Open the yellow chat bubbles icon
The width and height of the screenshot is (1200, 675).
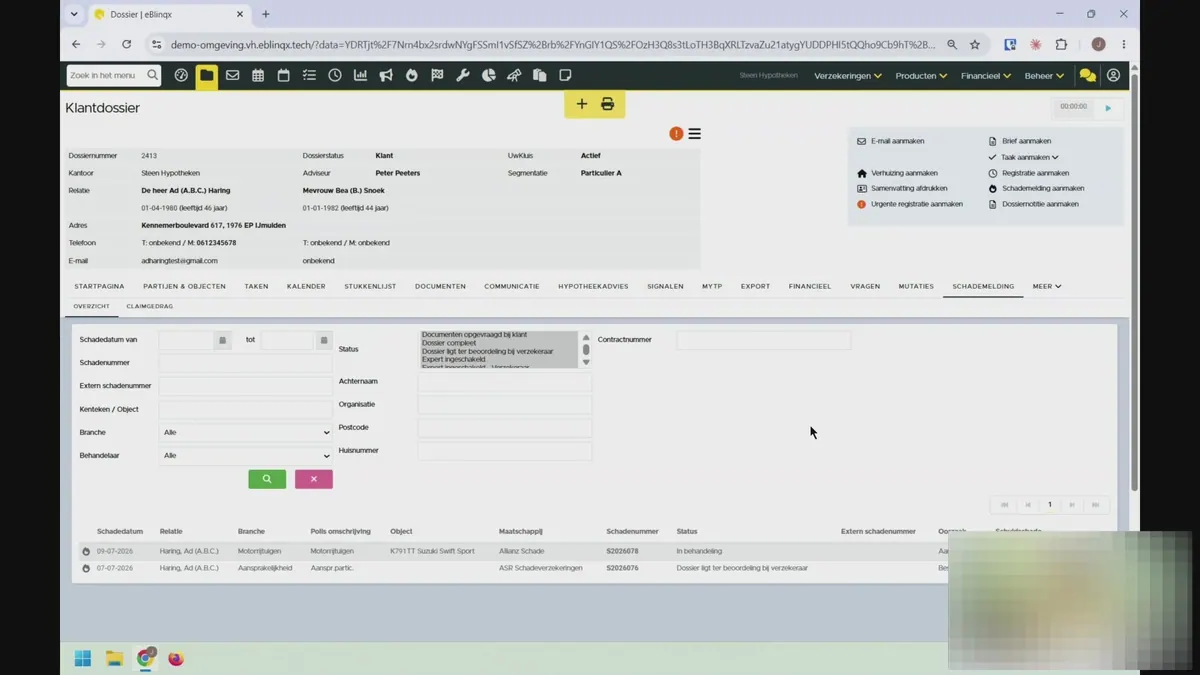pos(1087,75)
